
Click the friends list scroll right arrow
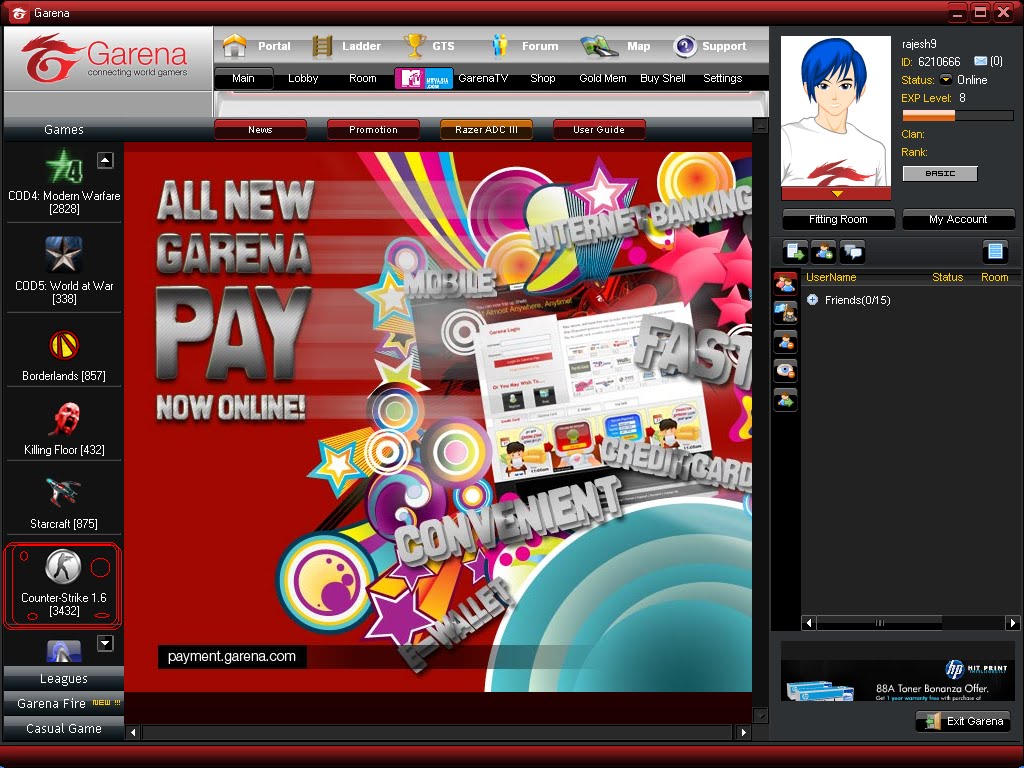click(1012, 623)
